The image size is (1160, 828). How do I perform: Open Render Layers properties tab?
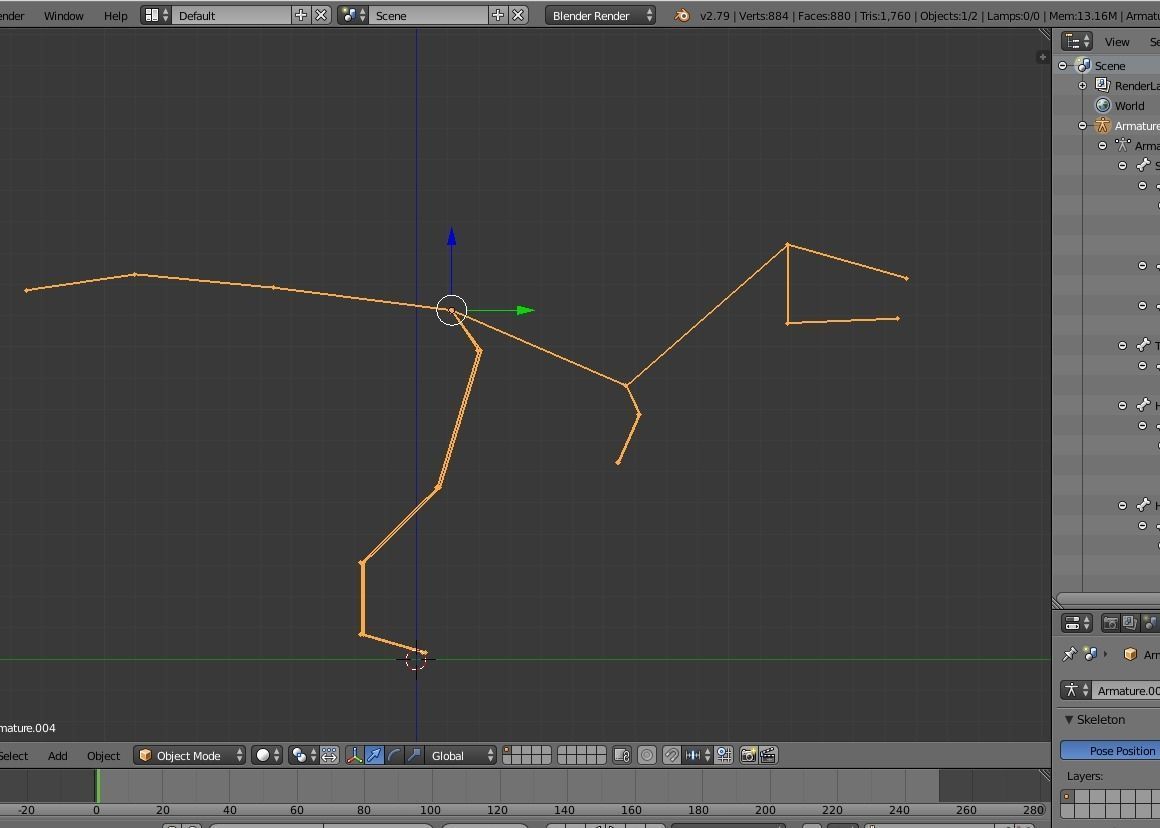click(1130, 623)
